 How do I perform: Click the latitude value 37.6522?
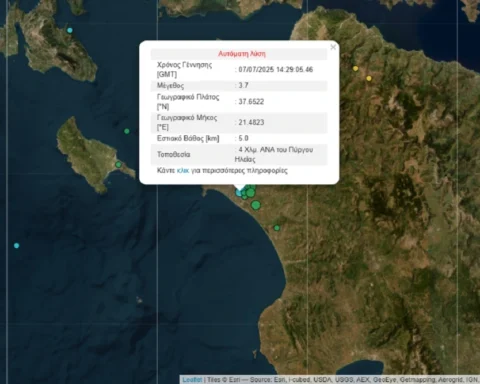pyautogui.click(x=251, y=101)
